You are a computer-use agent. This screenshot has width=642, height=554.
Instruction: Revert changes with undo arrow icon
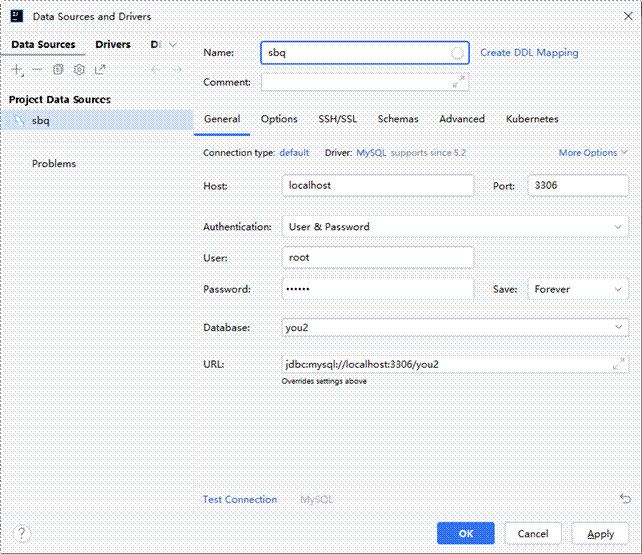tap(625, 498)
